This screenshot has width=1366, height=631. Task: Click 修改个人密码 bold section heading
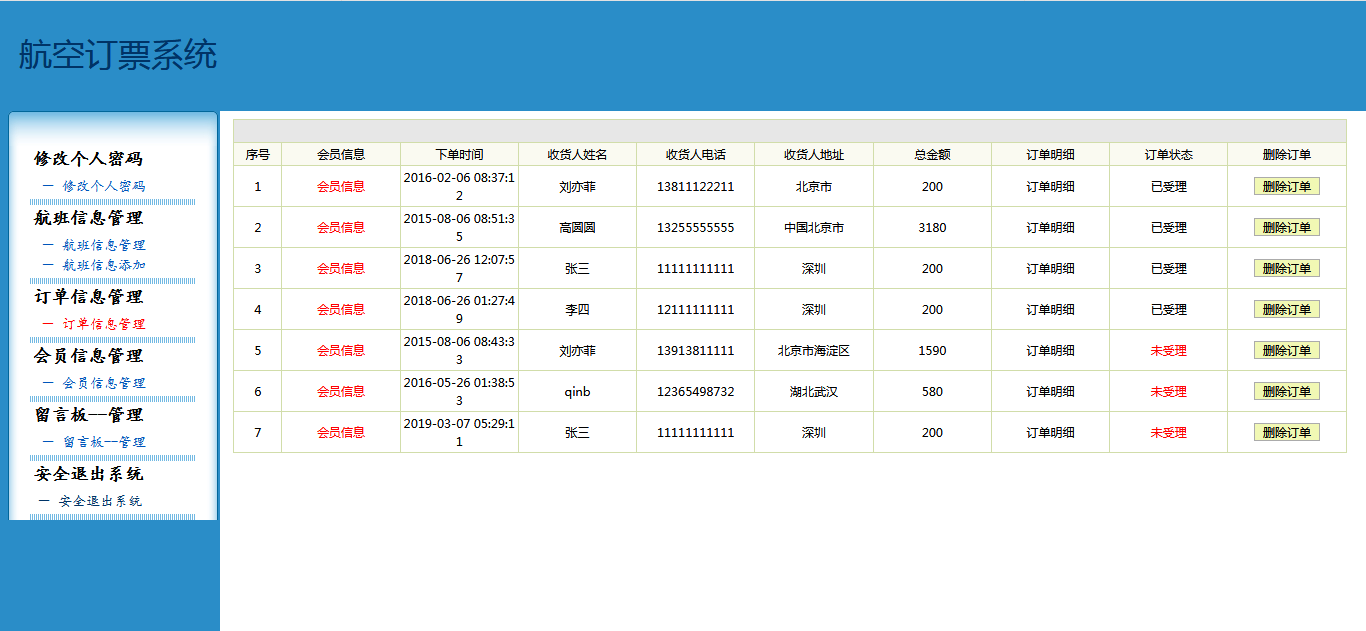[x=88, y=159]
